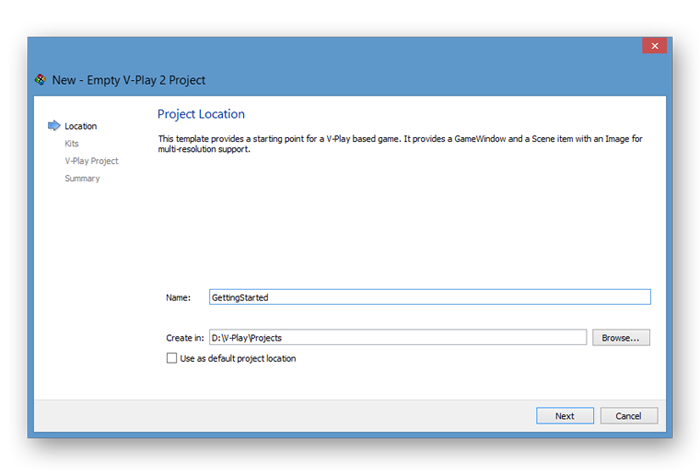
Task: Click the V-Play app icon in title bar
Action: (40, 80)
